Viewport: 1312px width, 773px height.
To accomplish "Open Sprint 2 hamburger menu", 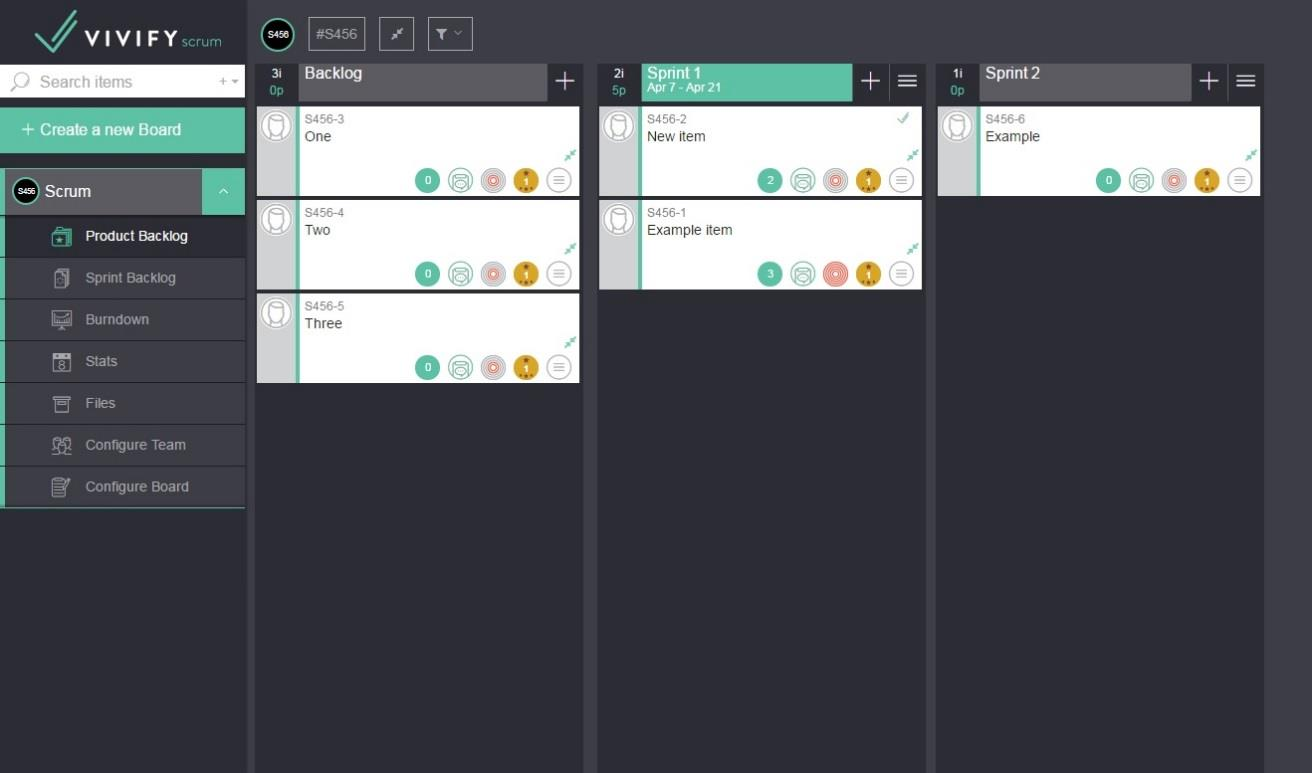I will (1246, 82).
